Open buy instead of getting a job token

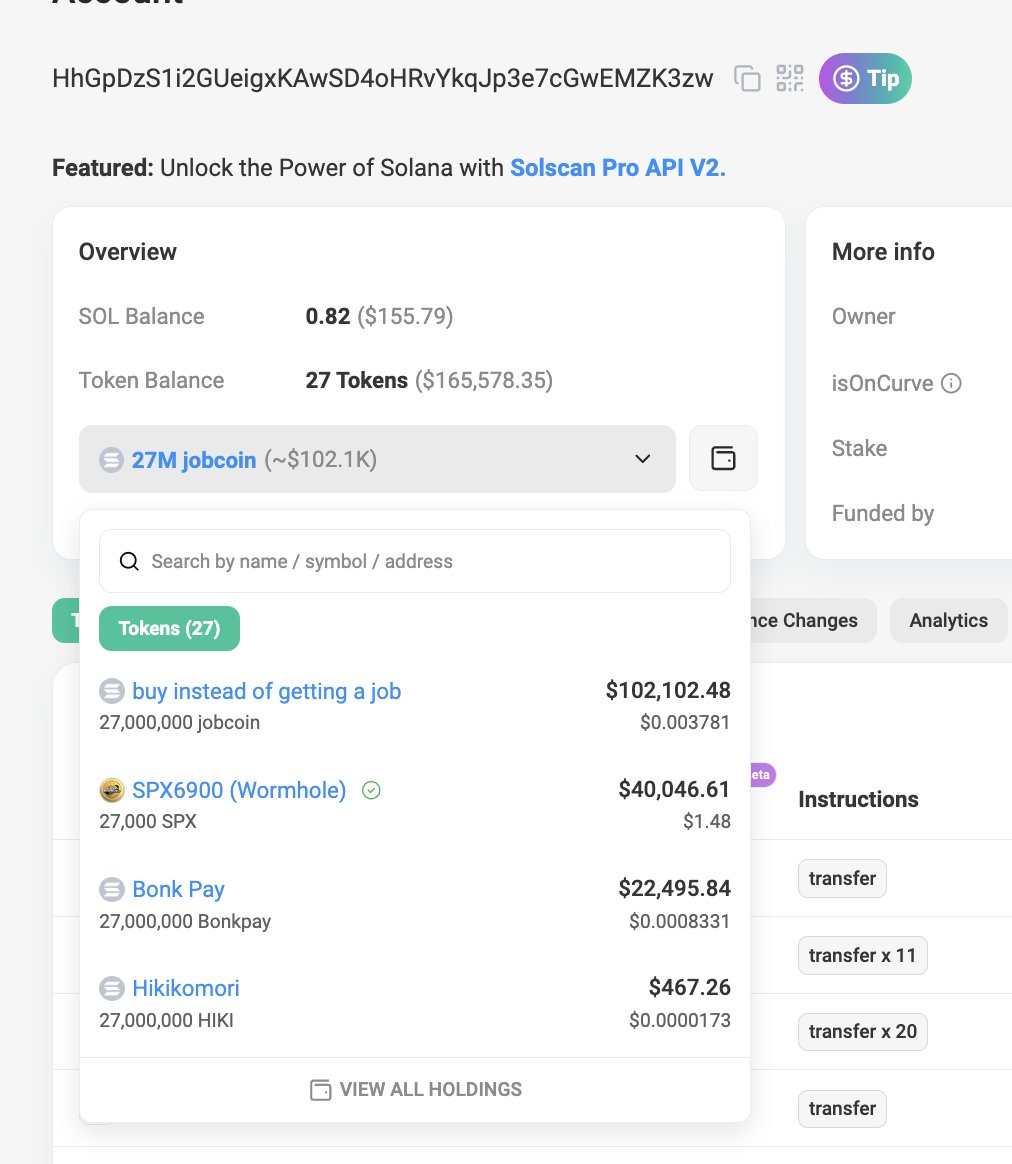[x=267, y=691]
